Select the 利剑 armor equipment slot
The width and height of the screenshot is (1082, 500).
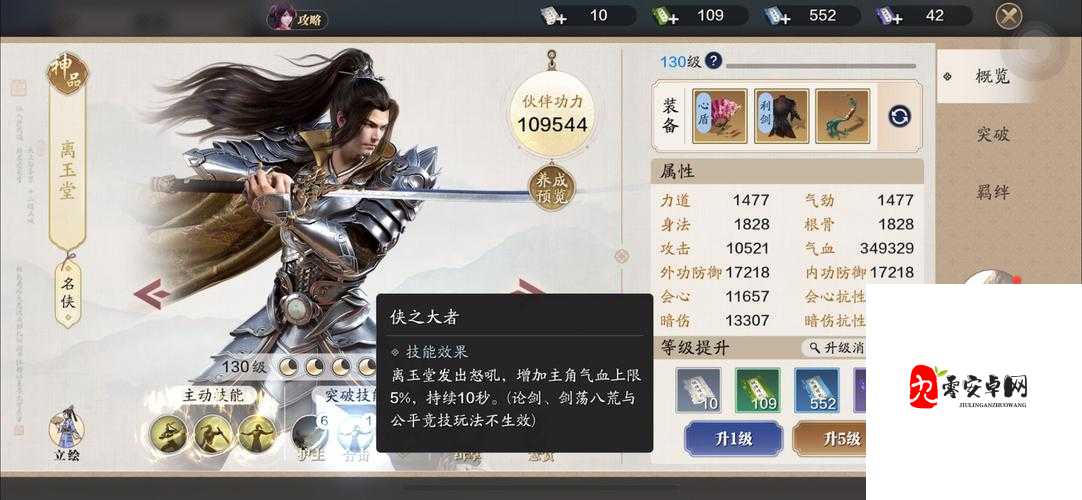tap(781, 116)
